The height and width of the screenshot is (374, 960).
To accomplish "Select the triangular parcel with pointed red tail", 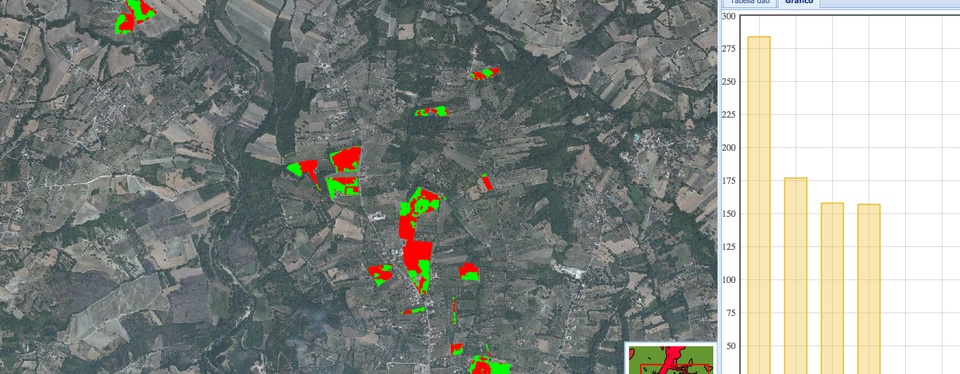I will (x=304, y=171).
